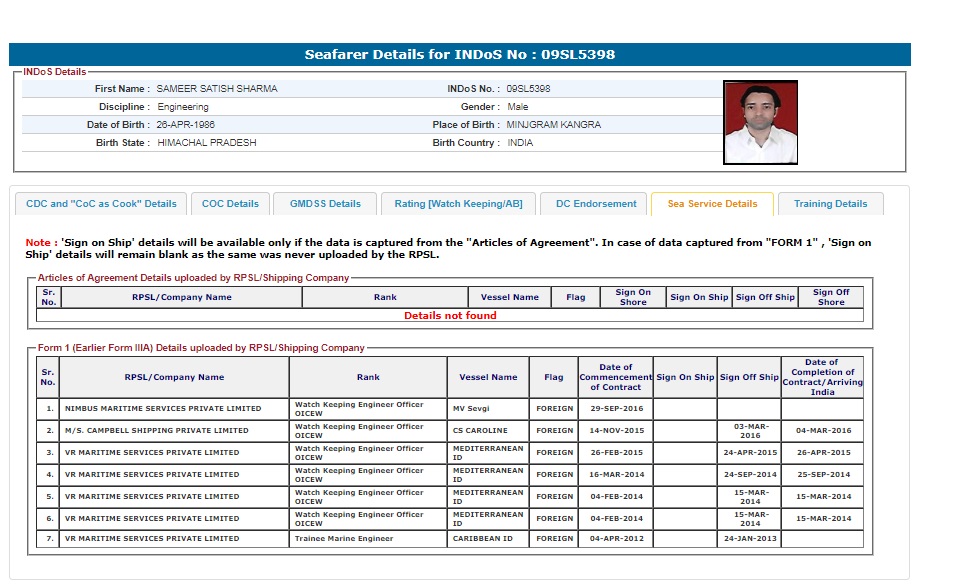This screenshot has height=586, width=978.
Task: Open the GMDSS Details tab
Action: 325,204
